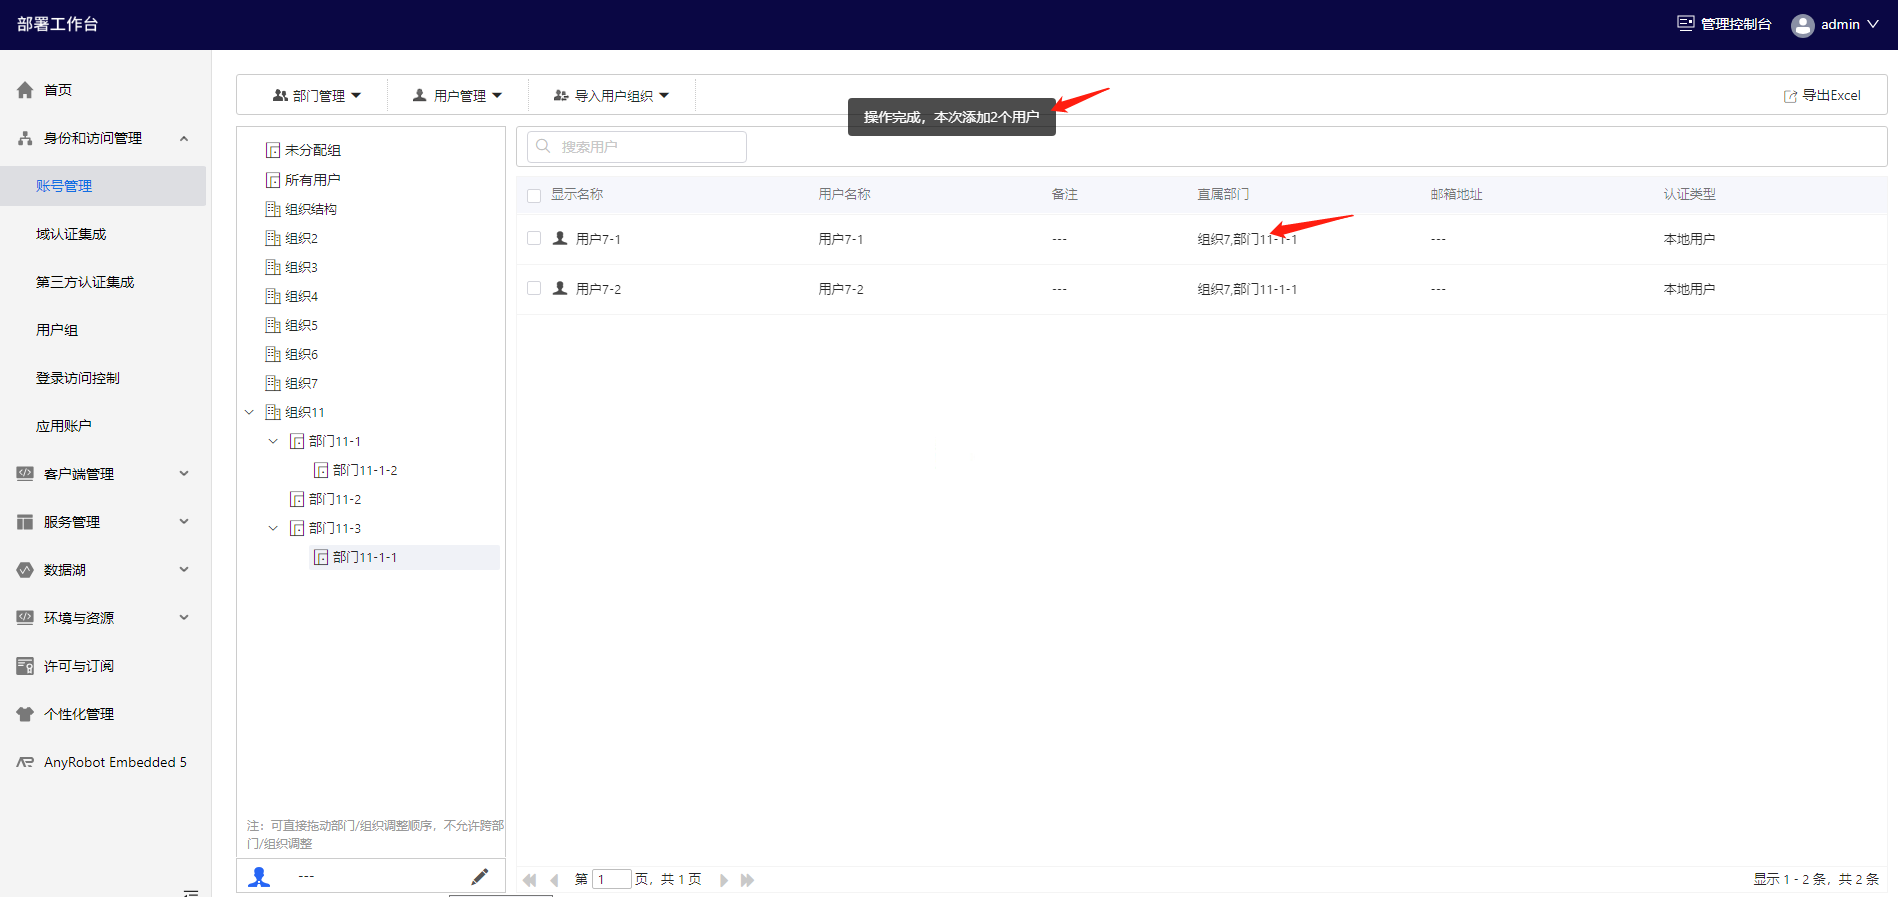The width and height of the screenshot is (1898, 897).
Task: Click the search magnifier icon
Action: (543, 146)
